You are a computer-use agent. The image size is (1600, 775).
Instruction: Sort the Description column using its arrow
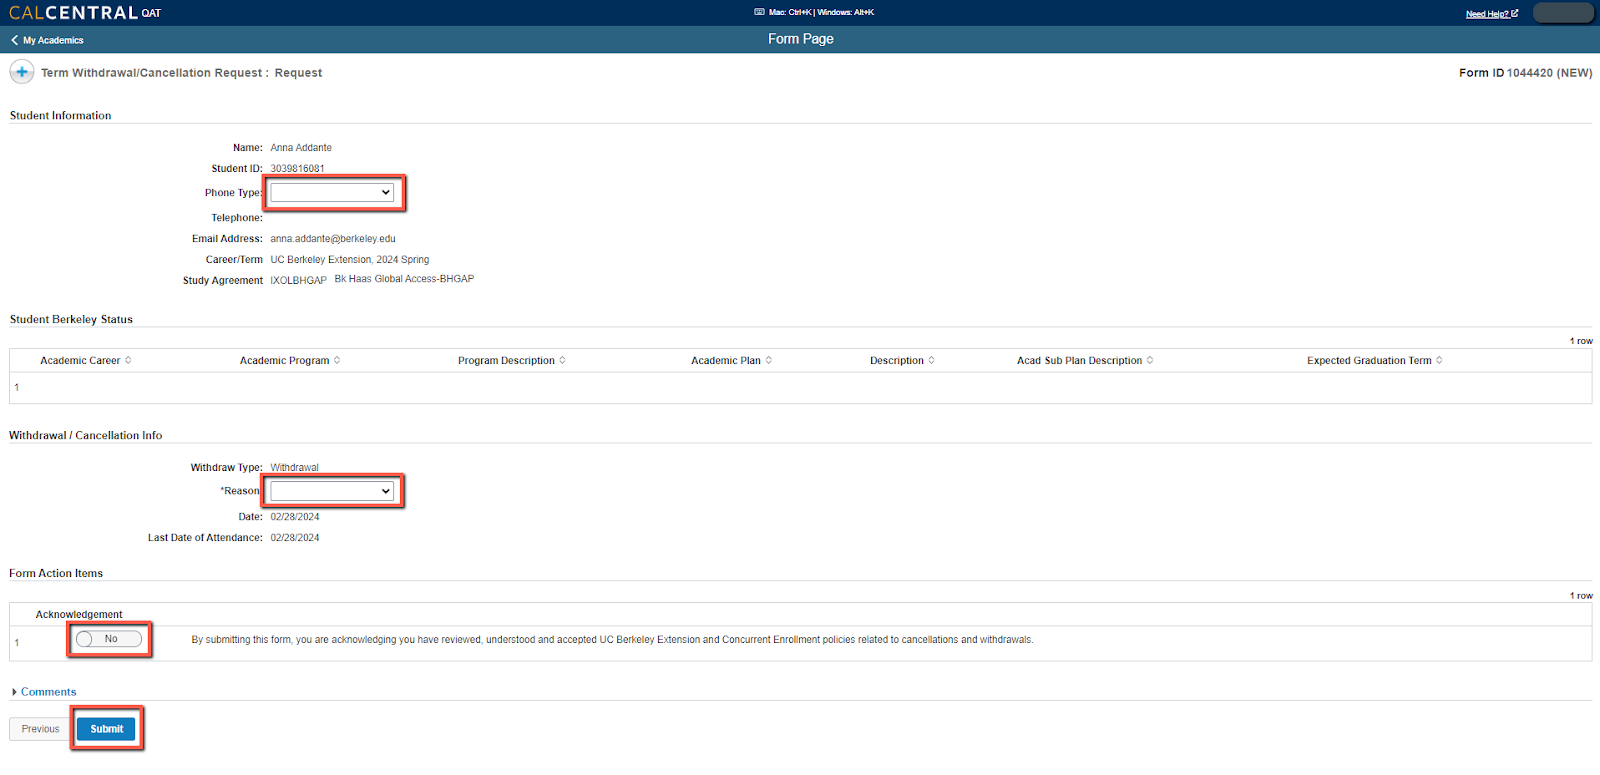click(931, 360)
